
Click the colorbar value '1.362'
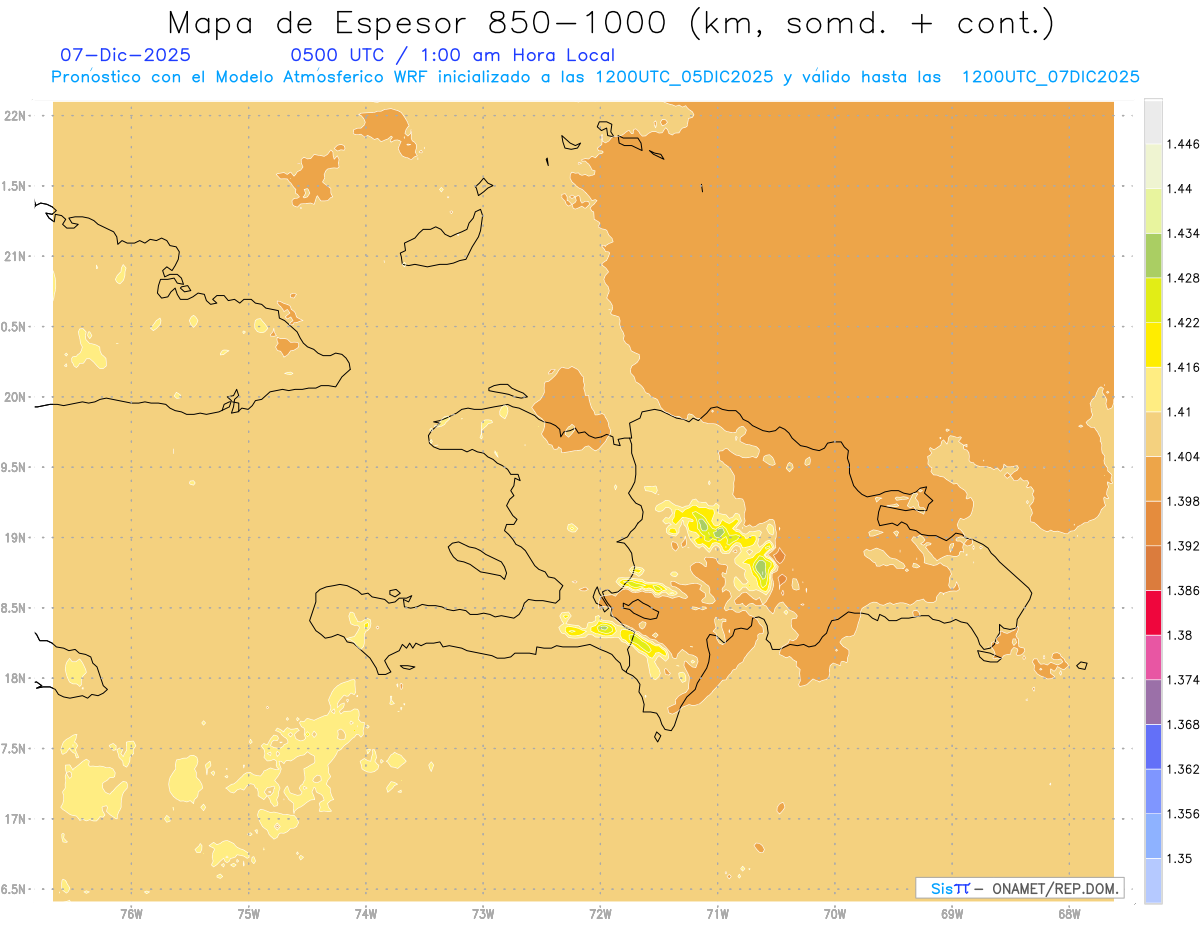pos(1182,769)
